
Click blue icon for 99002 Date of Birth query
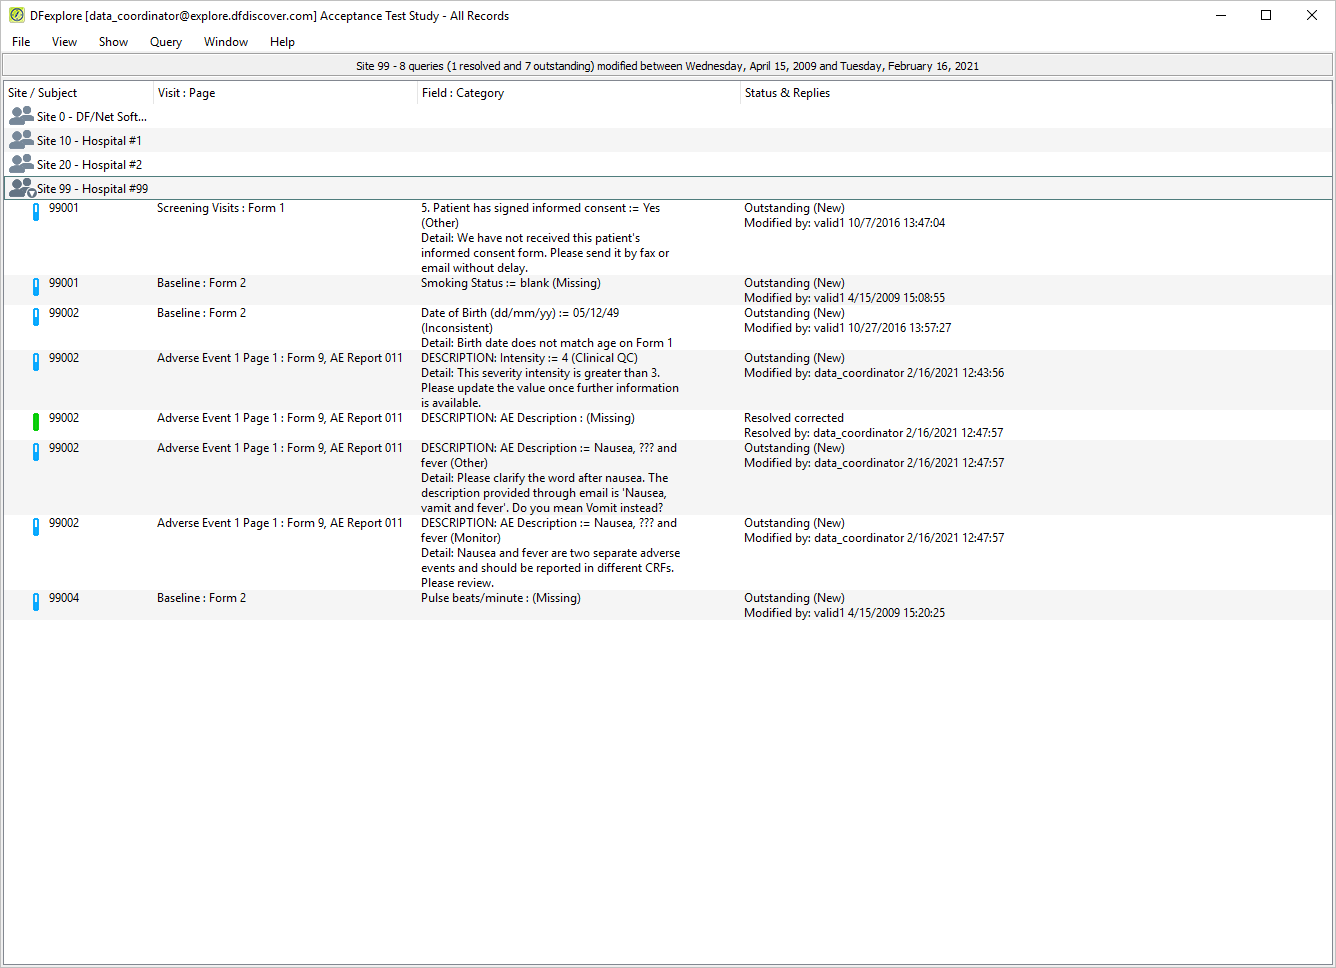point(36,317)
